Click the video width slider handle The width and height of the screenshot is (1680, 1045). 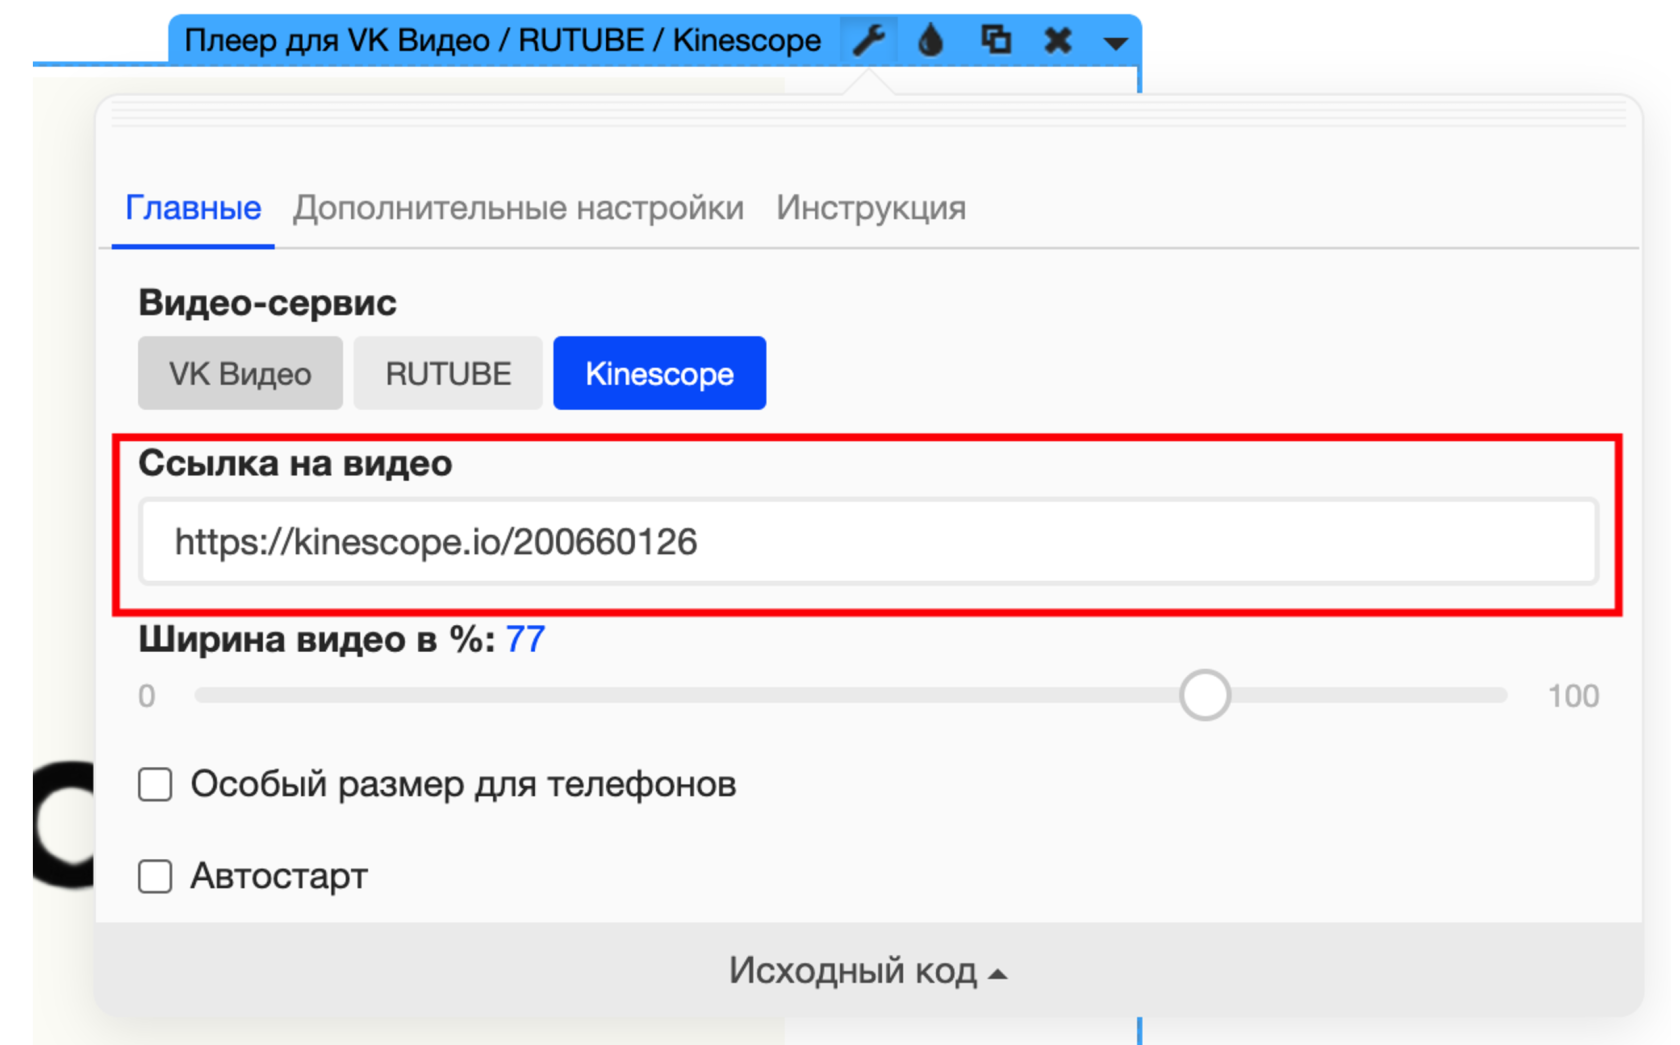point(1205,695)
